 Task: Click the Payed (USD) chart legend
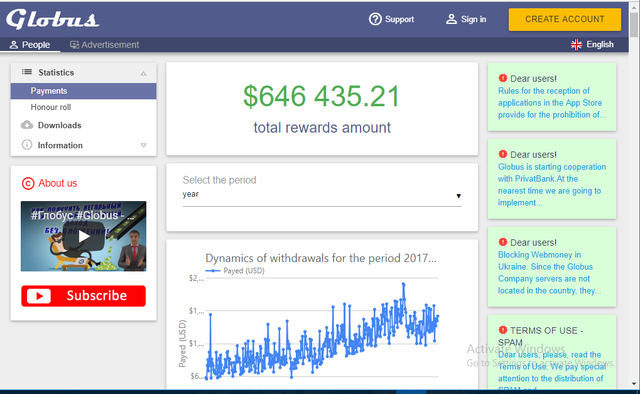(x=235, y=271)
